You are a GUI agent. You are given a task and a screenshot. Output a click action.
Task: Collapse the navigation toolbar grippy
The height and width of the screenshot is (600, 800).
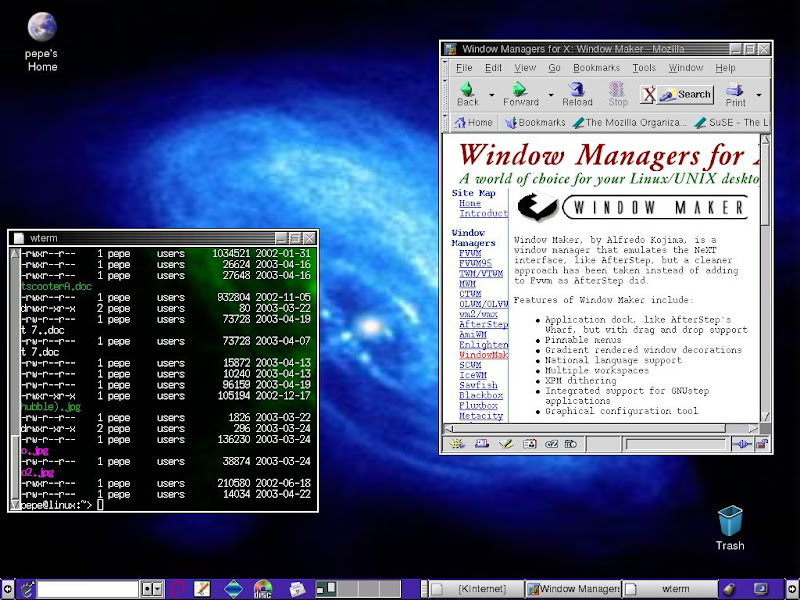(445, 95)
